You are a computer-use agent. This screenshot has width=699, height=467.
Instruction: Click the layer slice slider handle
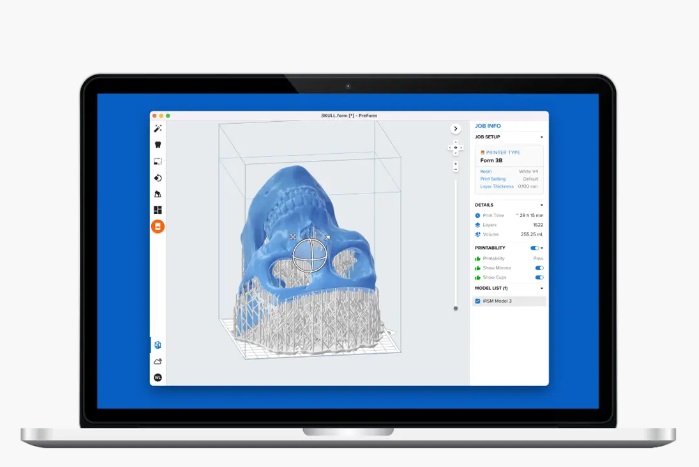pyautogui.click(x=456, y=308)
